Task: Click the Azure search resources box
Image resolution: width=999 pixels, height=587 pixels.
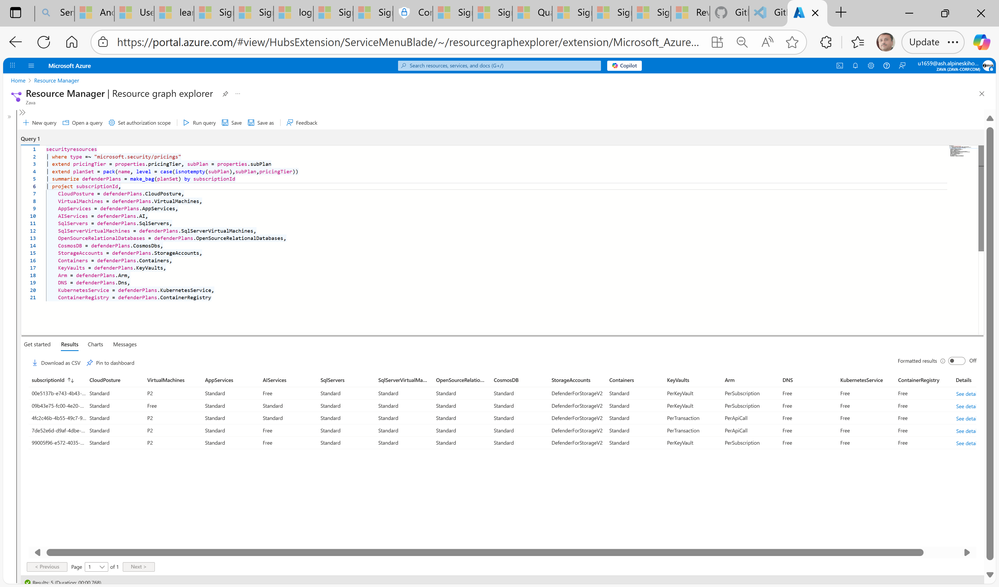Action: click(x=499, y=66)
